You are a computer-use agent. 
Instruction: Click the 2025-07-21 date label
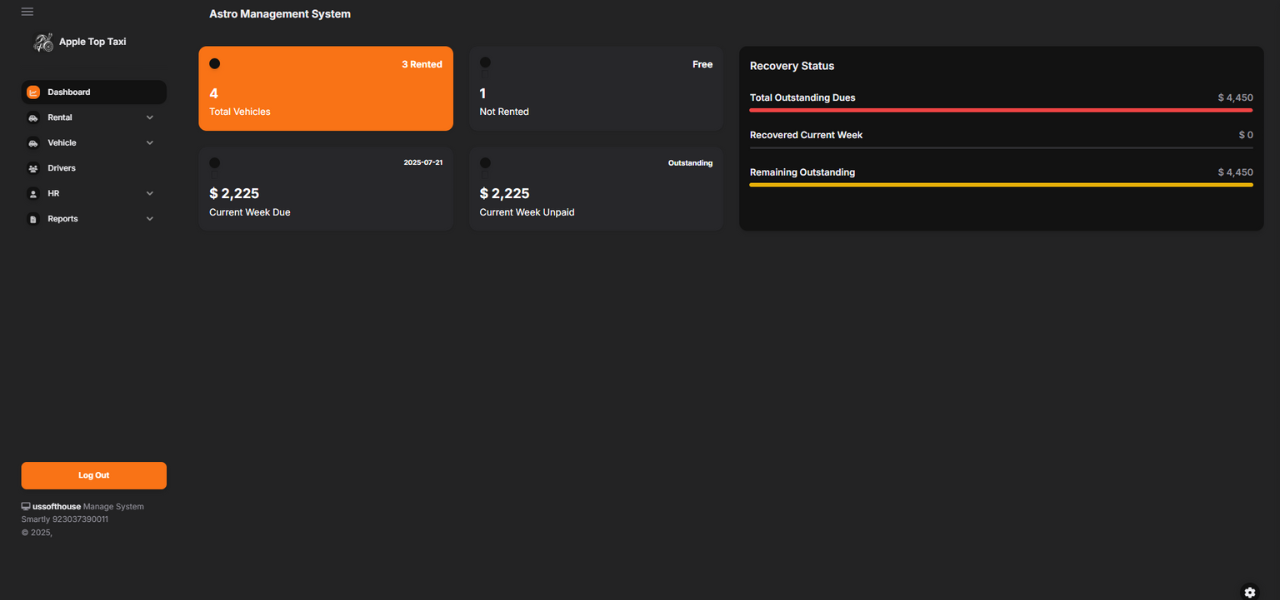click(423, 162)
